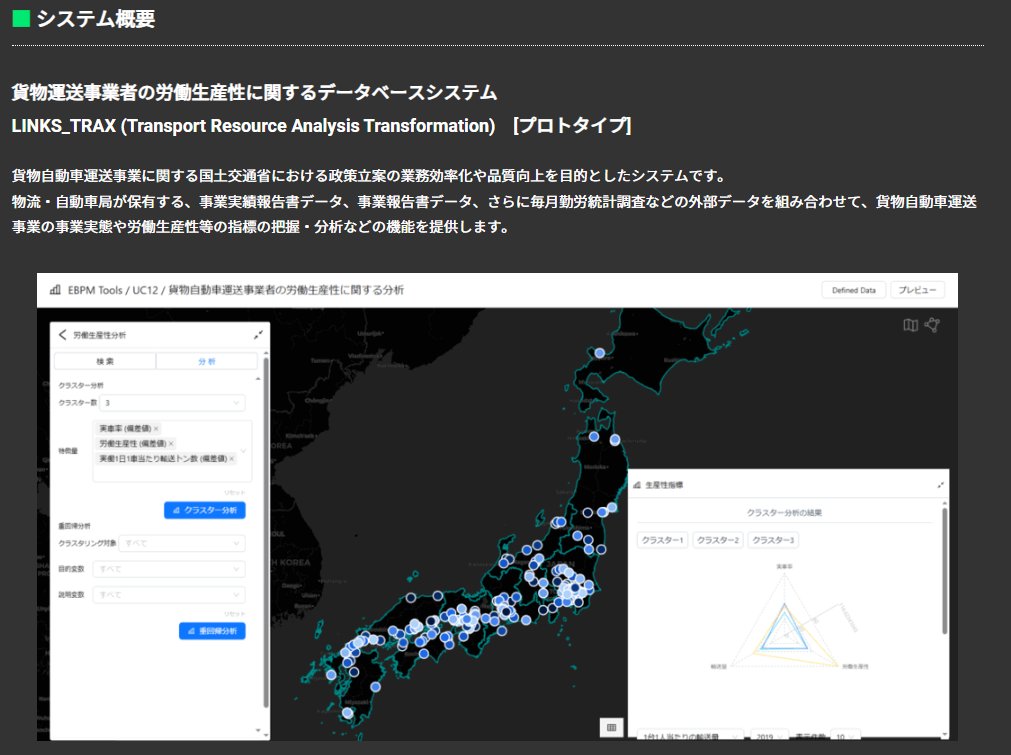Collapse the 労働生産性分析 panel with its shrink icon
The width and height of the screenshot is (1011, 755).
tap(259, 335)
